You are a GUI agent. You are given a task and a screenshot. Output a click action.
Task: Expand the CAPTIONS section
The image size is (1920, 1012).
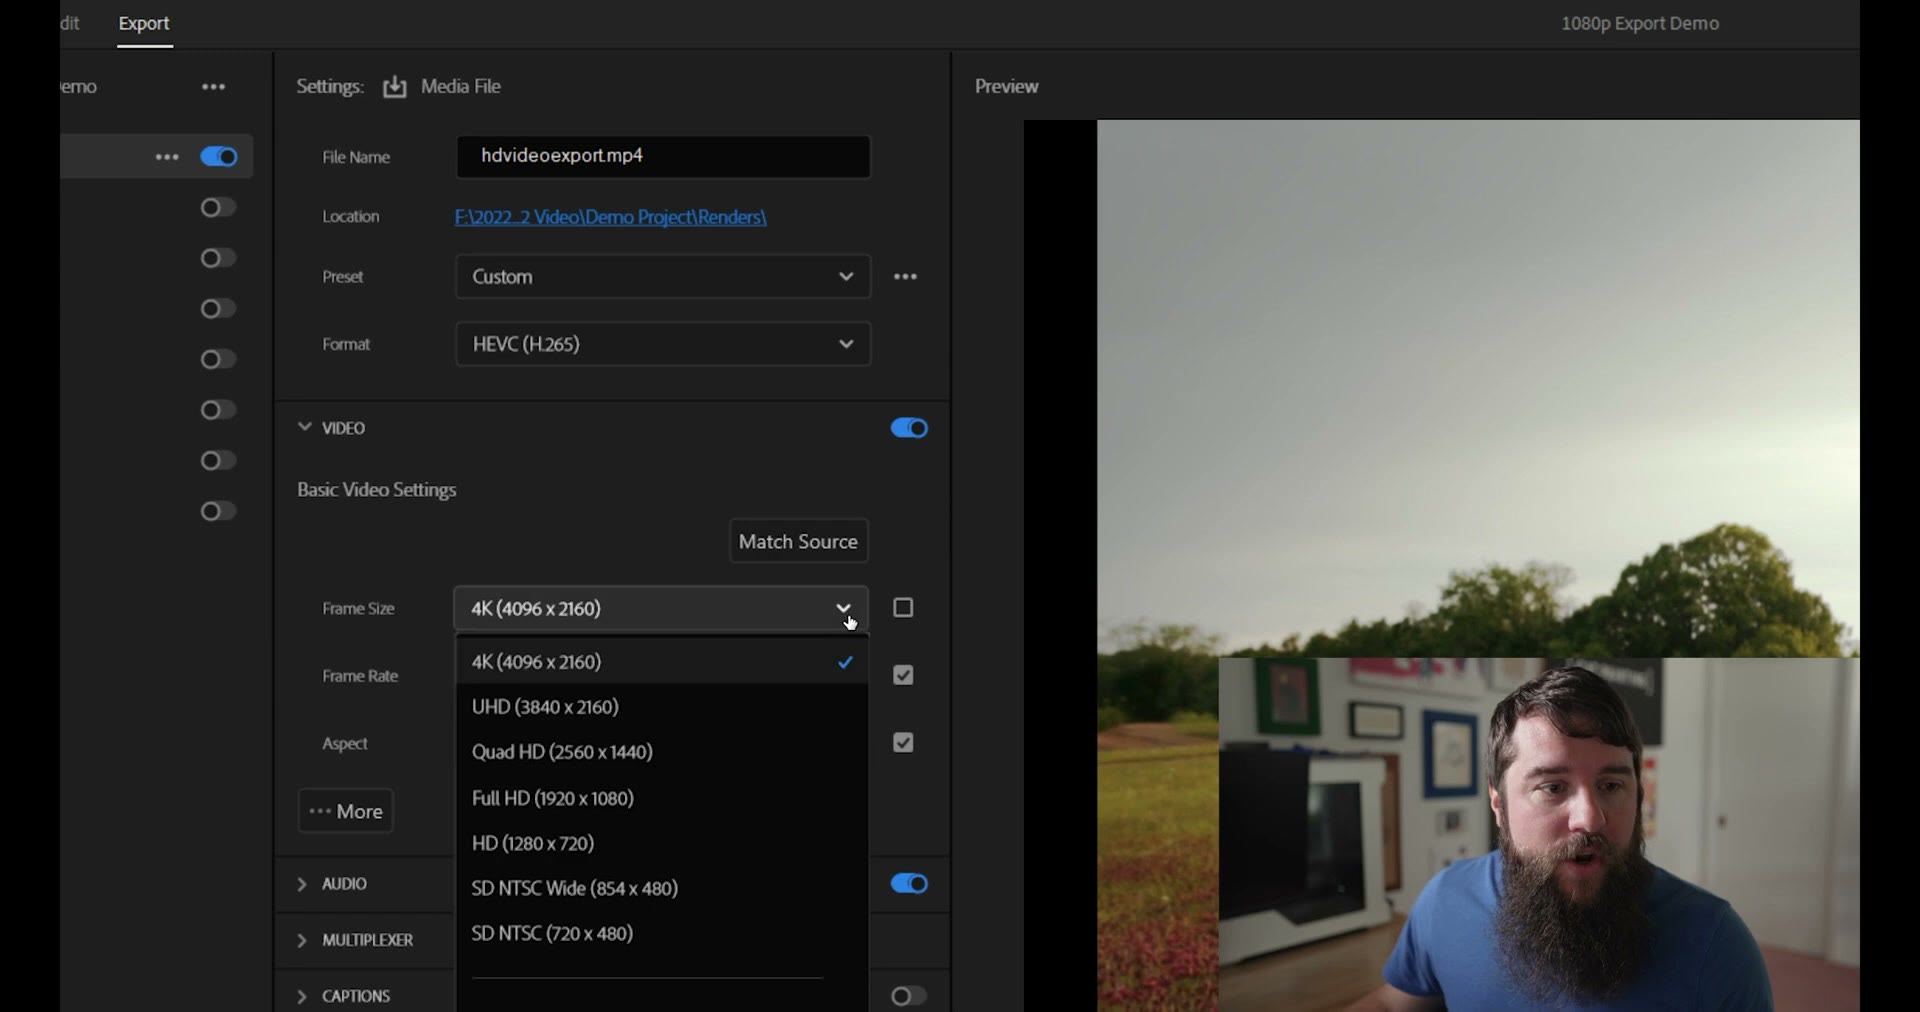302,996
